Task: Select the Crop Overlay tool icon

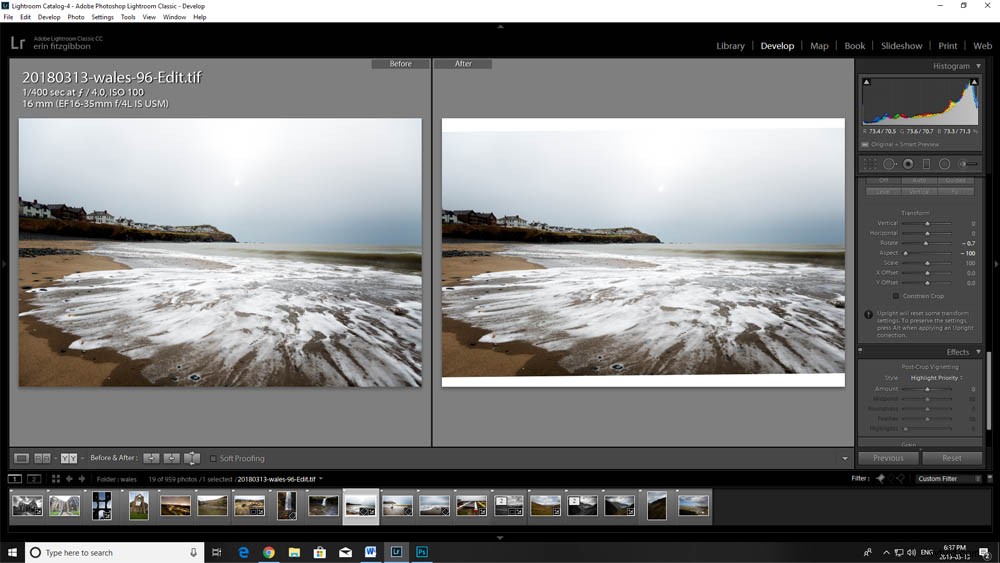Action: point(870,164)
